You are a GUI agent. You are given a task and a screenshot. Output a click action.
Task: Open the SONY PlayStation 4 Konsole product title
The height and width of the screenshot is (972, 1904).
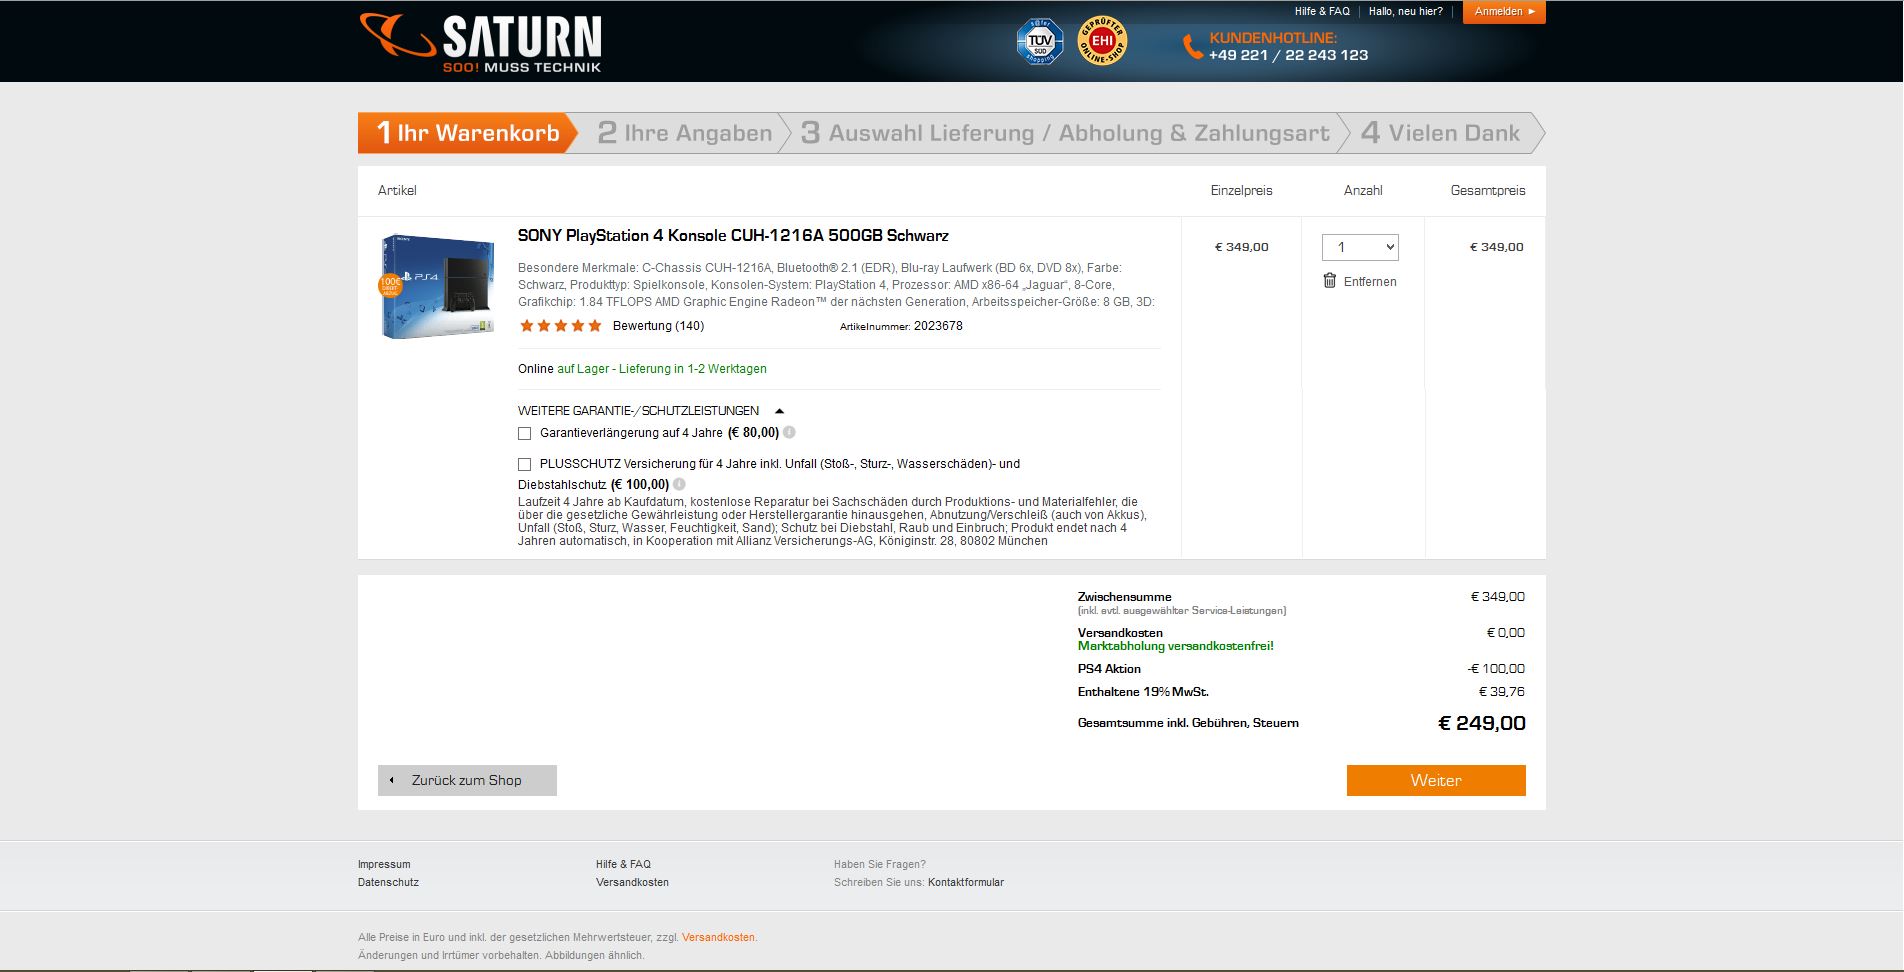pyautogui.click(x=733, y=236)
